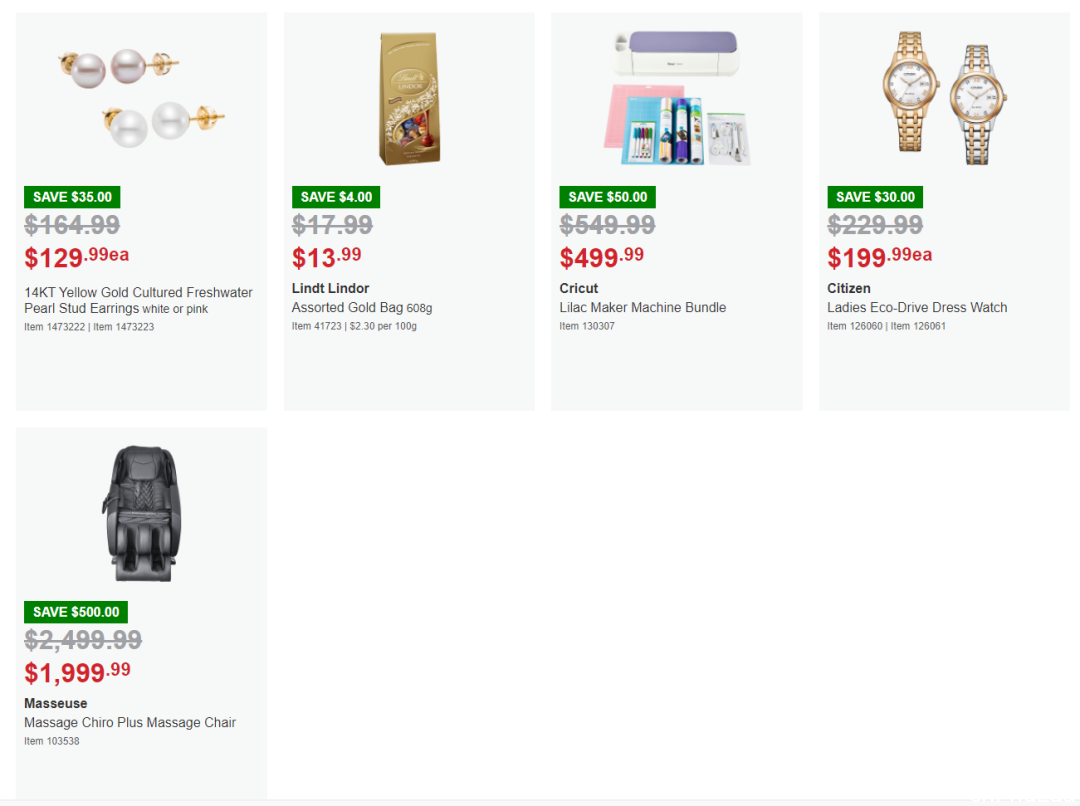Viewport: 1080px width, 806px height.
Task: Open the Lindt Lindor brand name link
Action: [x=331, y=288]
